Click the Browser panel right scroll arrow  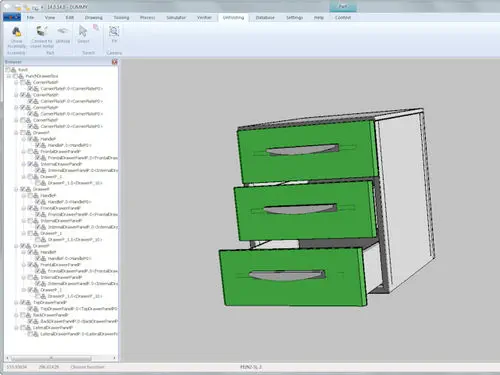pyautogui.click(x=114, y=358)
